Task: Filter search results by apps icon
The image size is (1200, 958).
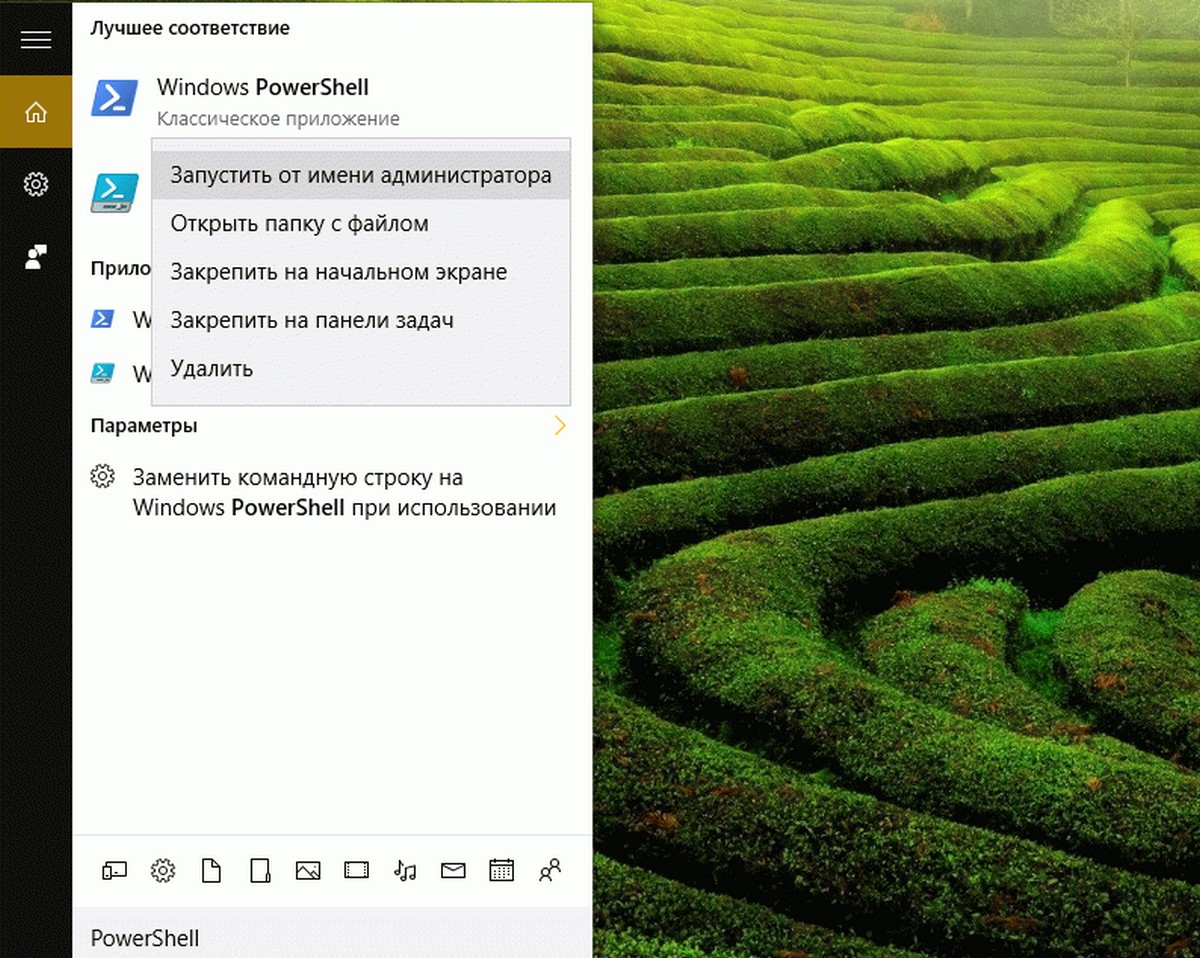Action: coord(114,871)
